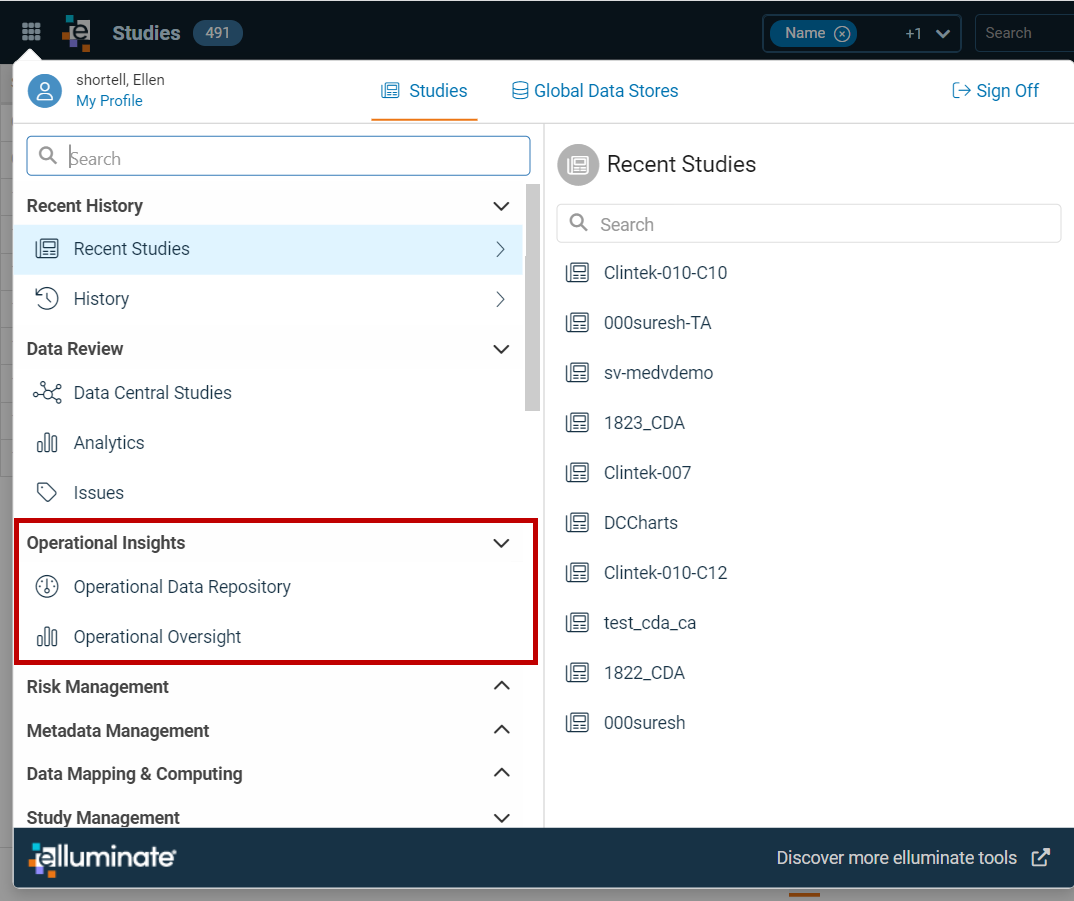Screen dimensions: 1074x901
Task: Open study 000suresh-TA
Action: 658,323
